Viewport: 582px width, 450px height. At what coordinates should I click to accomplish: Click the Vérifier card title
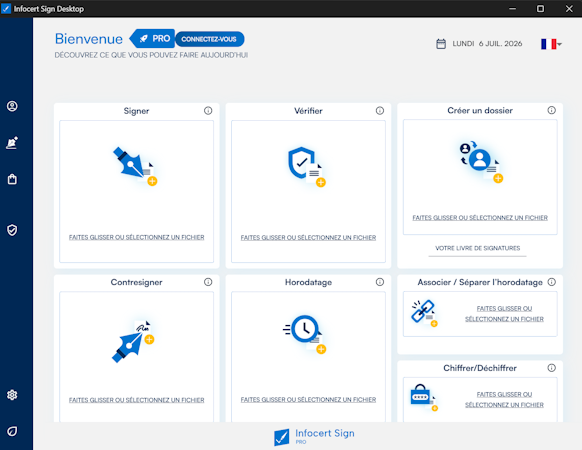(308, 111)
